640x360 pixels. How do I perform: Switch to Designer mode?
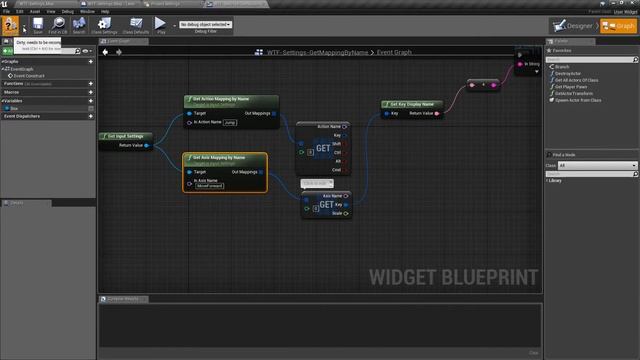click(x=573, y=26)
